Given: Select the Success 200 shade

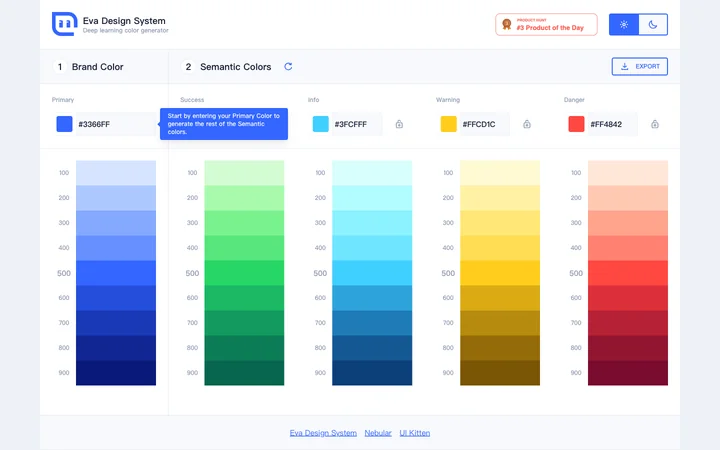Looking at the screenshot, I should click(x=244, y=198).
